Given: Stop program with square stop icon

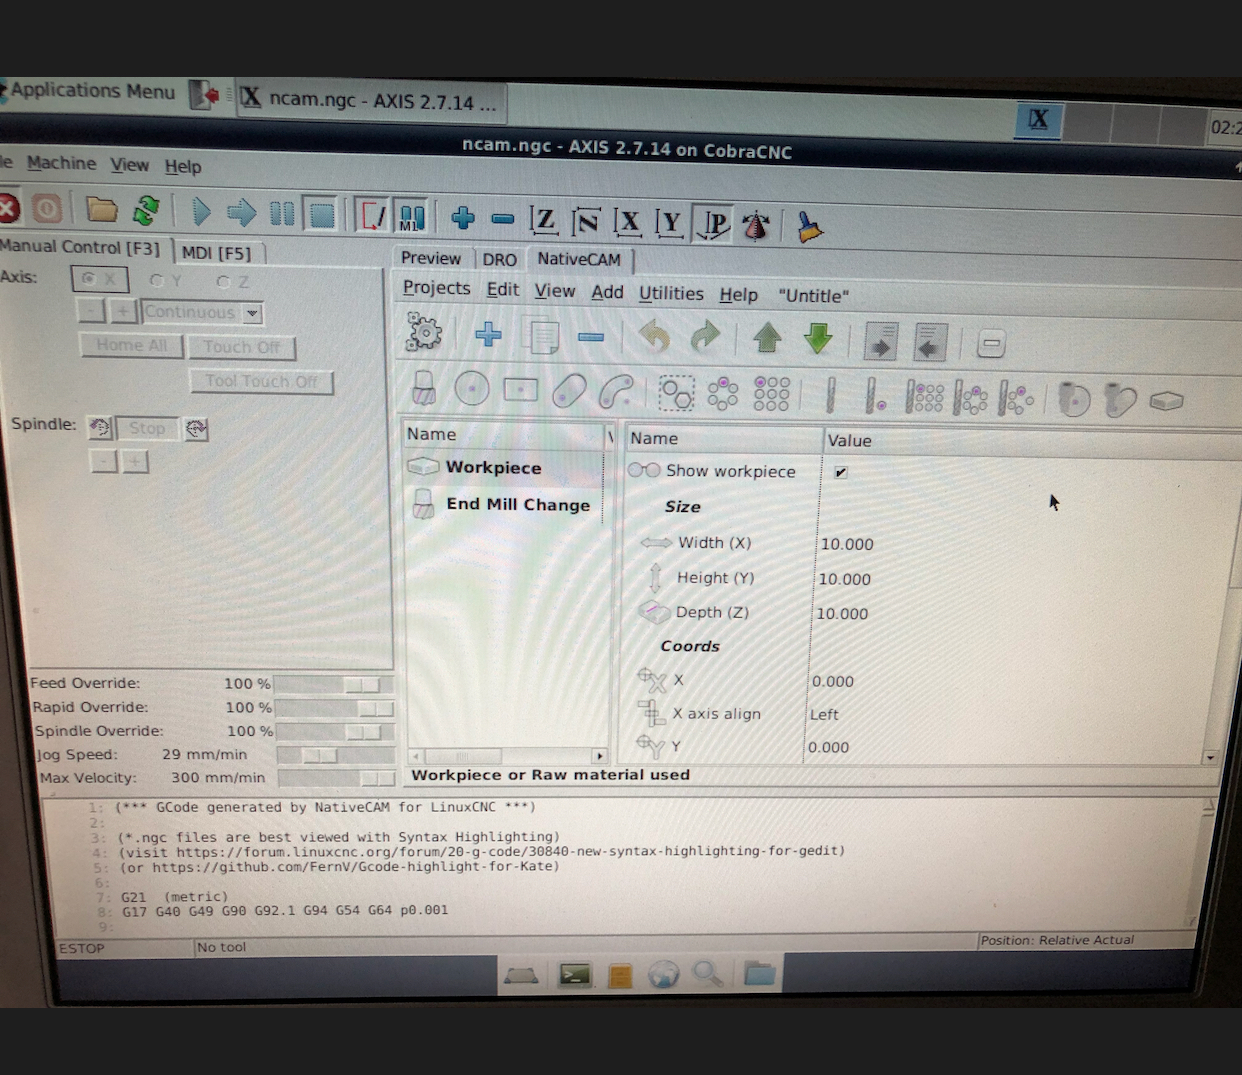Looking at the screenshot, I should point(321,214).
